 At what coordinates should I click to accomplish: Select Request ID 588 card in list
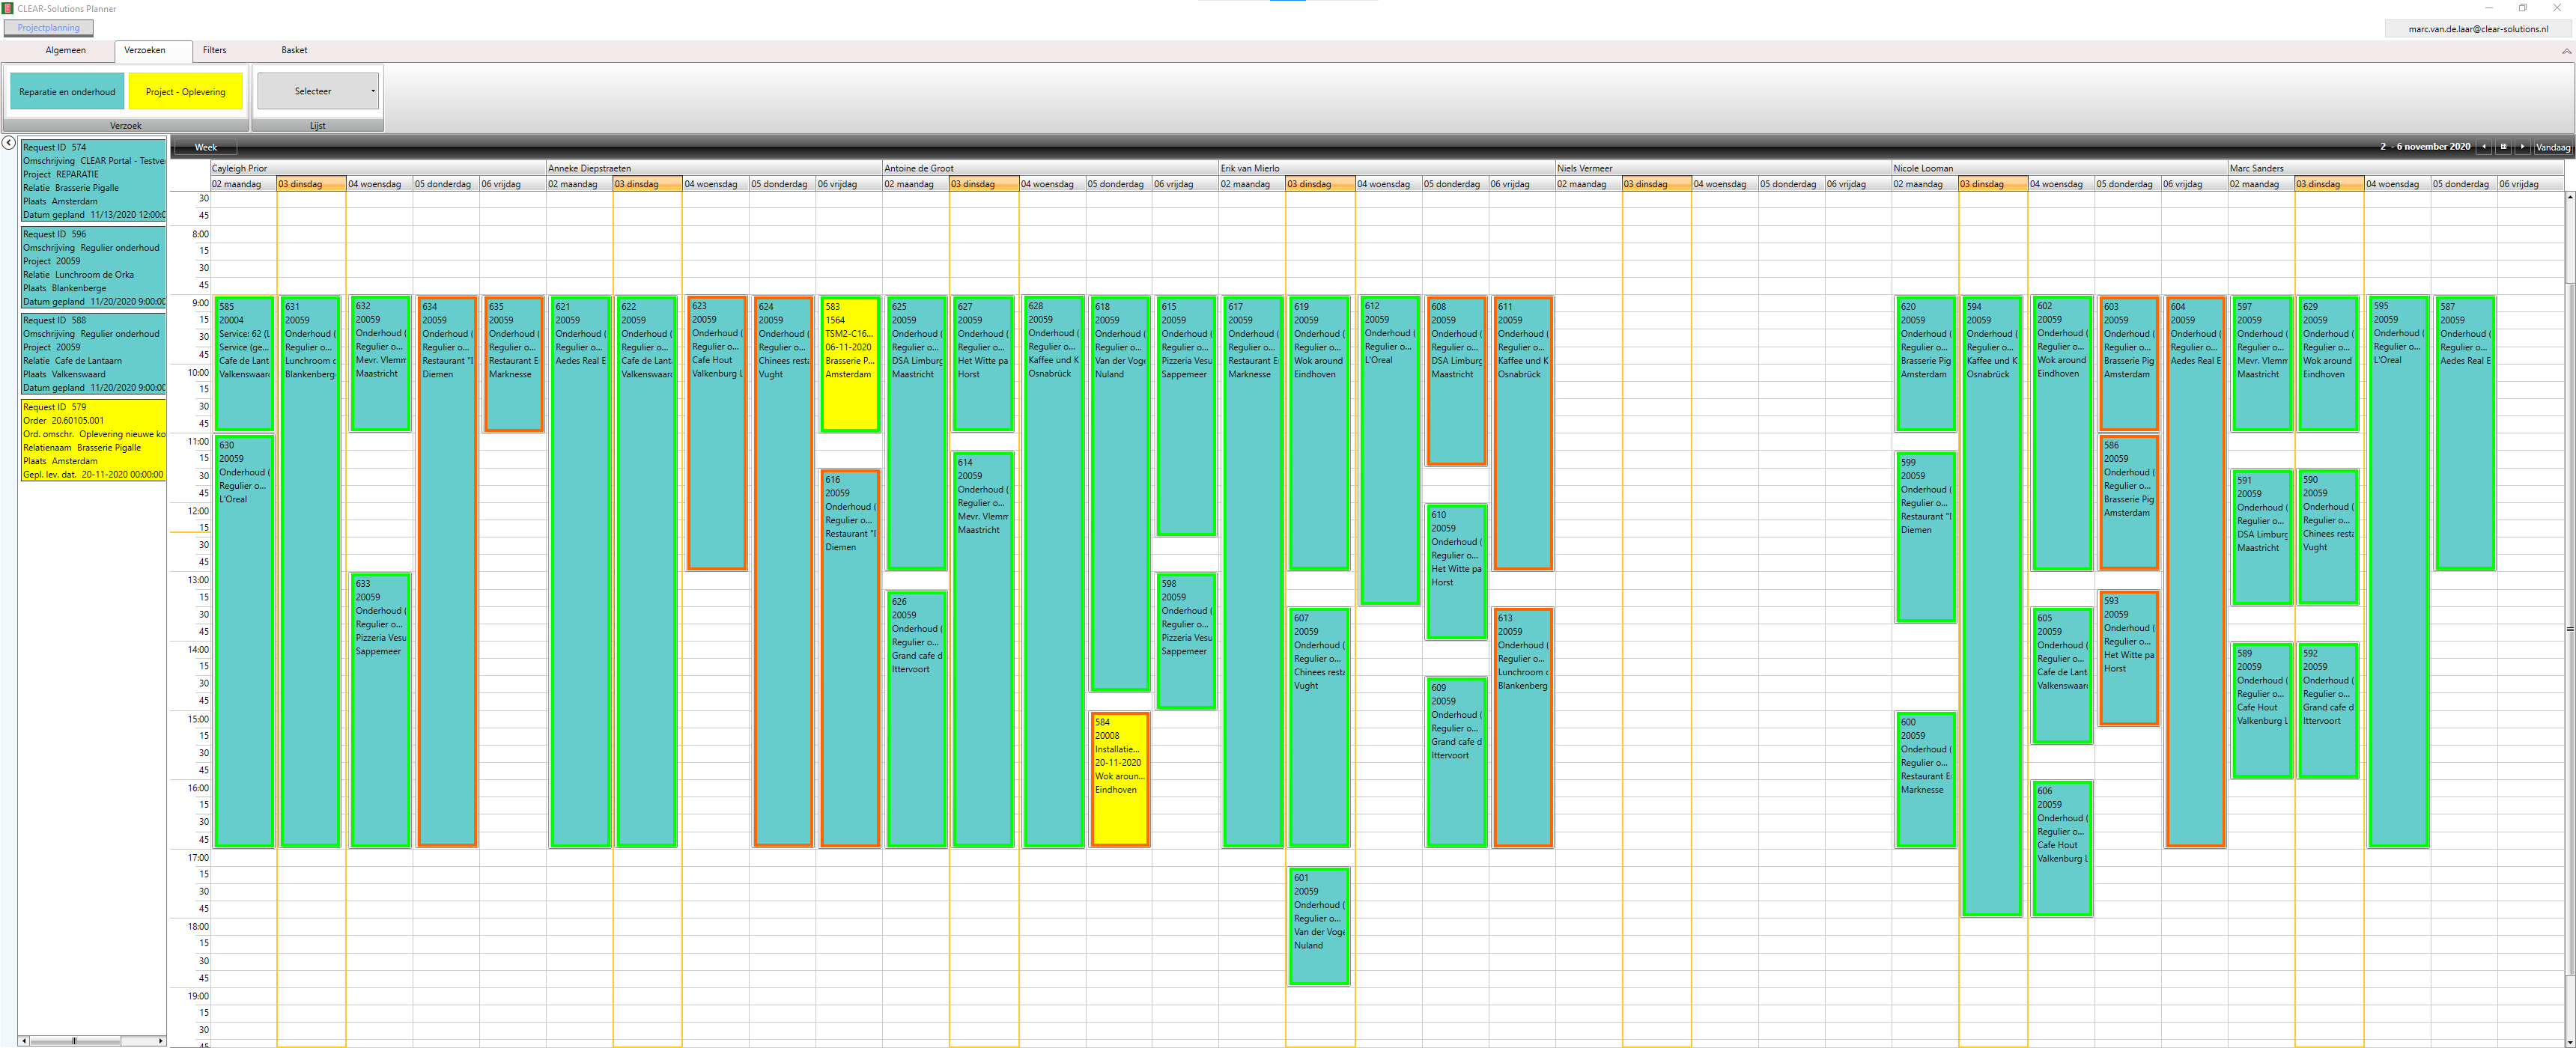(93, 353)
